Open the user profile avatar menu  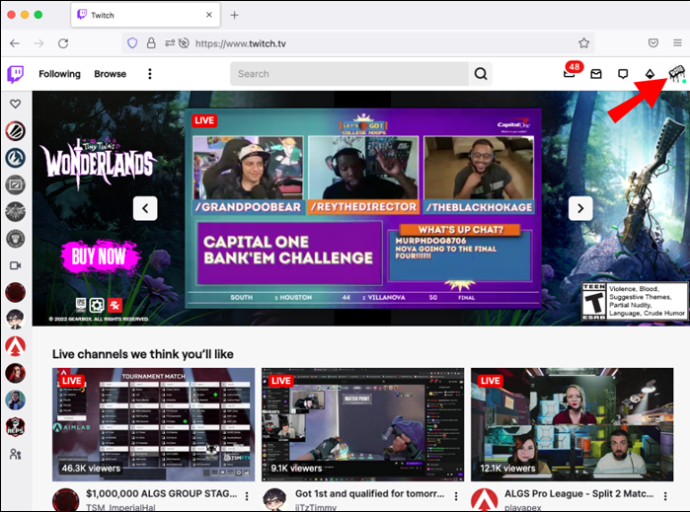pos(676,73)
